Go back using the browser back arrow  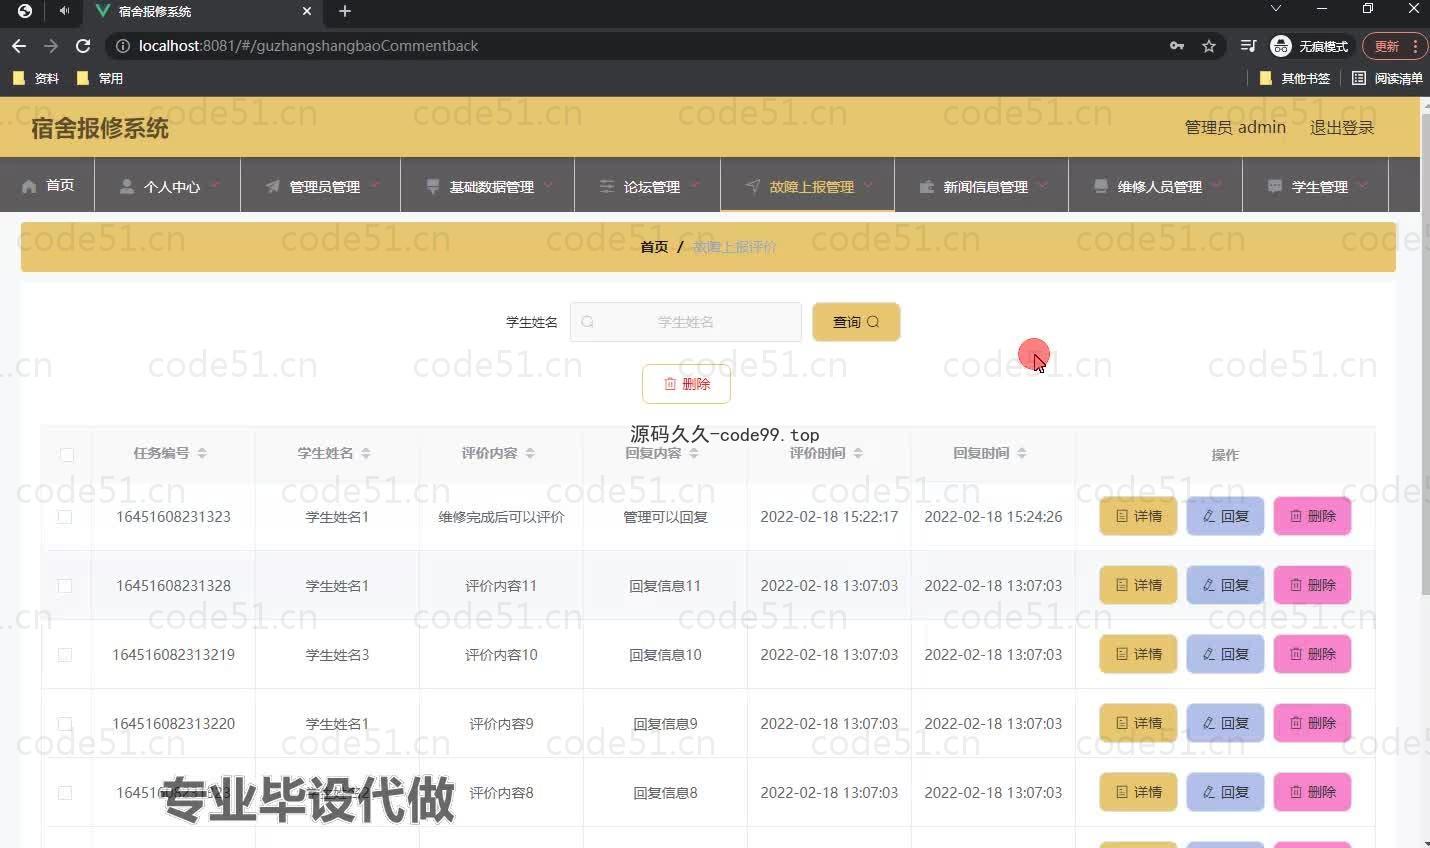18,46
